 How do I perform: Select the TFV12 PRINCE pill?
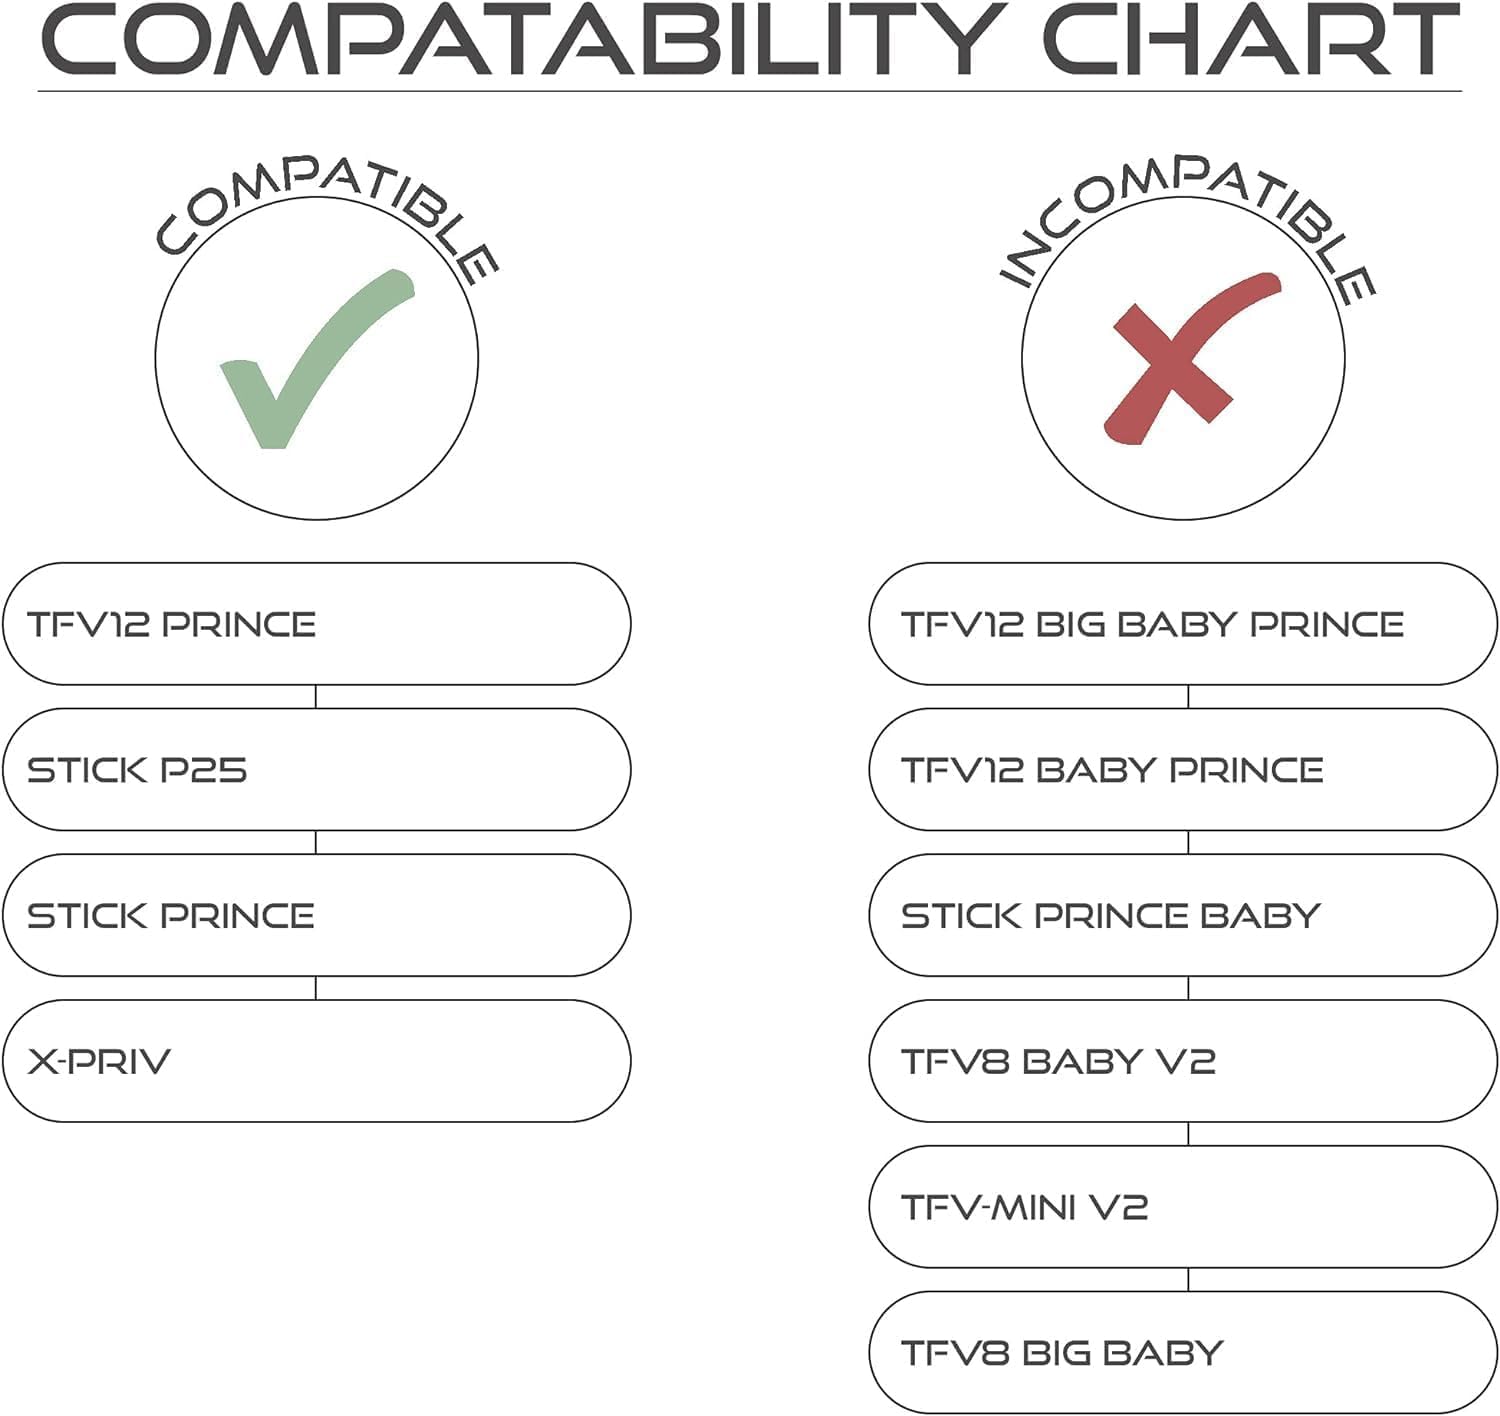(x=316, y=624)
